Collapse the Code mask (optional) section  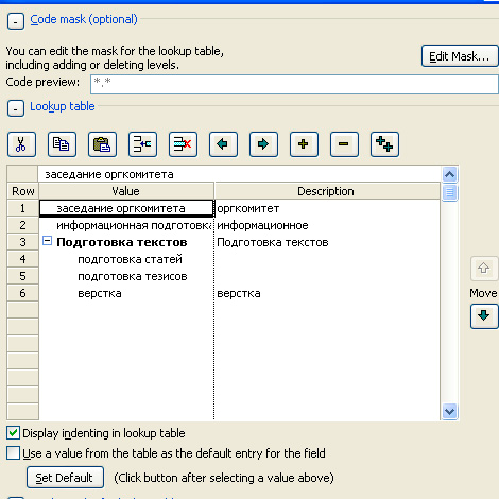pos(15,22)
